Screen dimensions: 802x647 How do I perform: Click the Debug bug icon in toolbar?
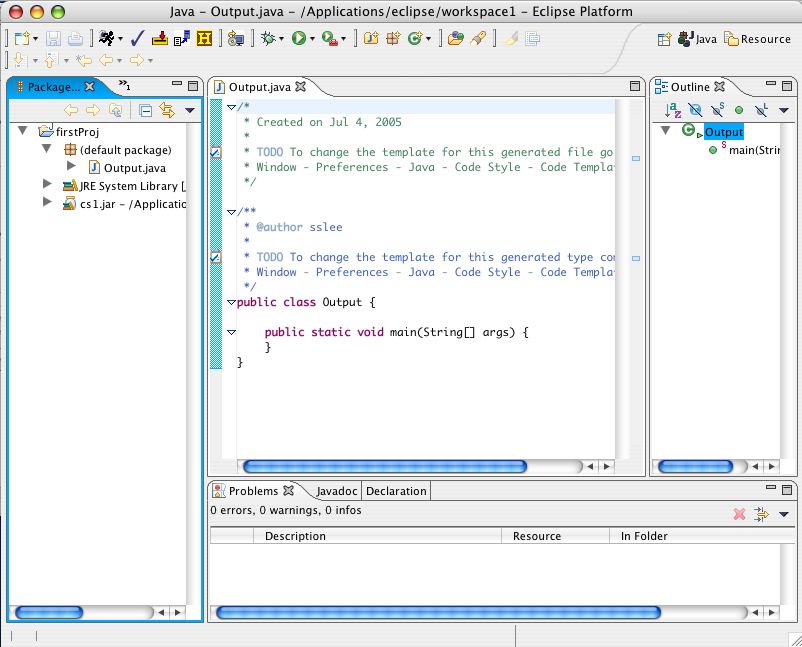(x=268, y=39)
